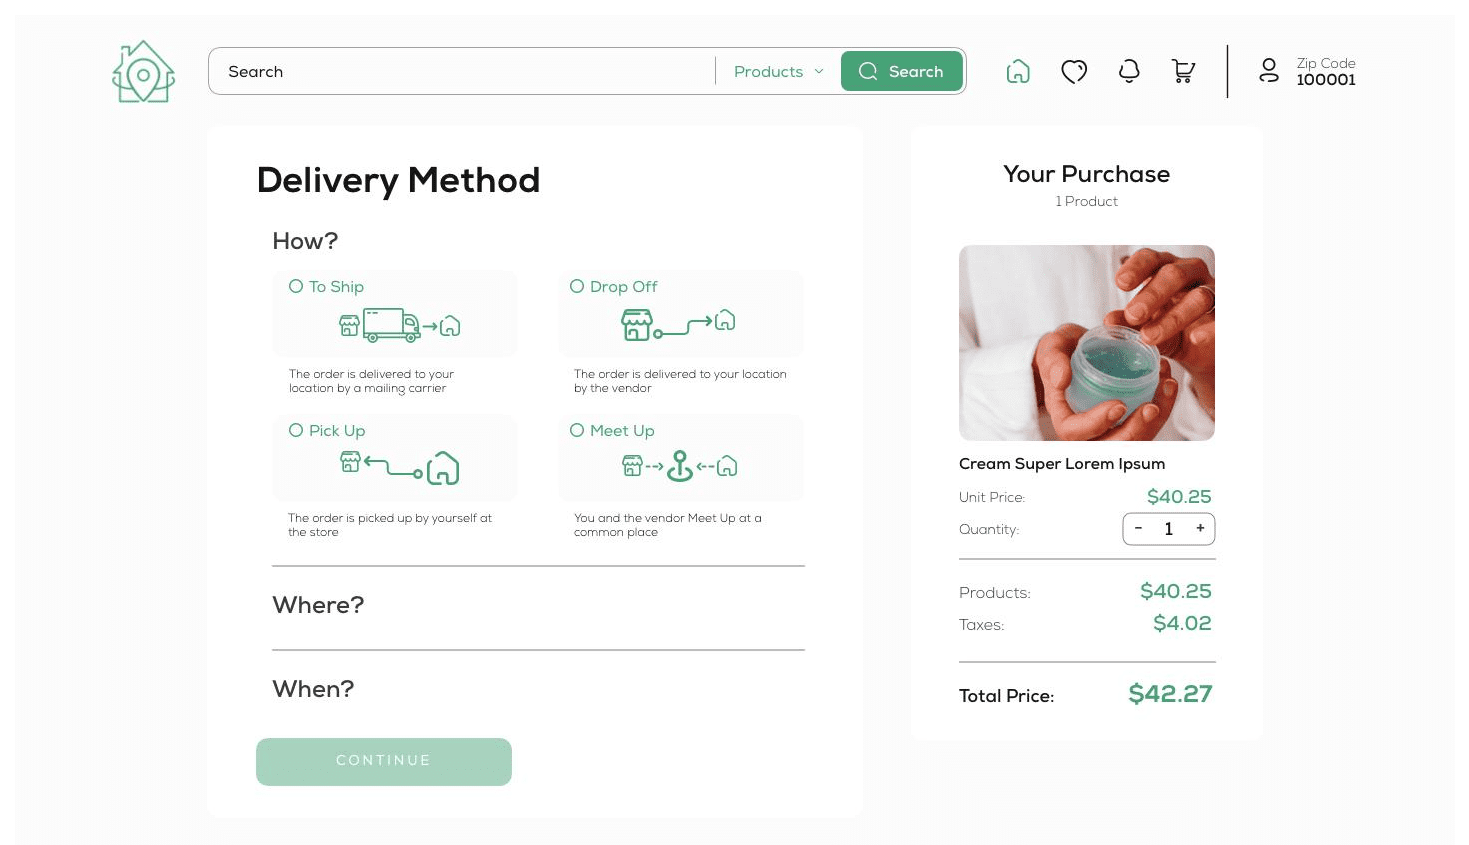Click the quantity value 1

(1168, 529)
